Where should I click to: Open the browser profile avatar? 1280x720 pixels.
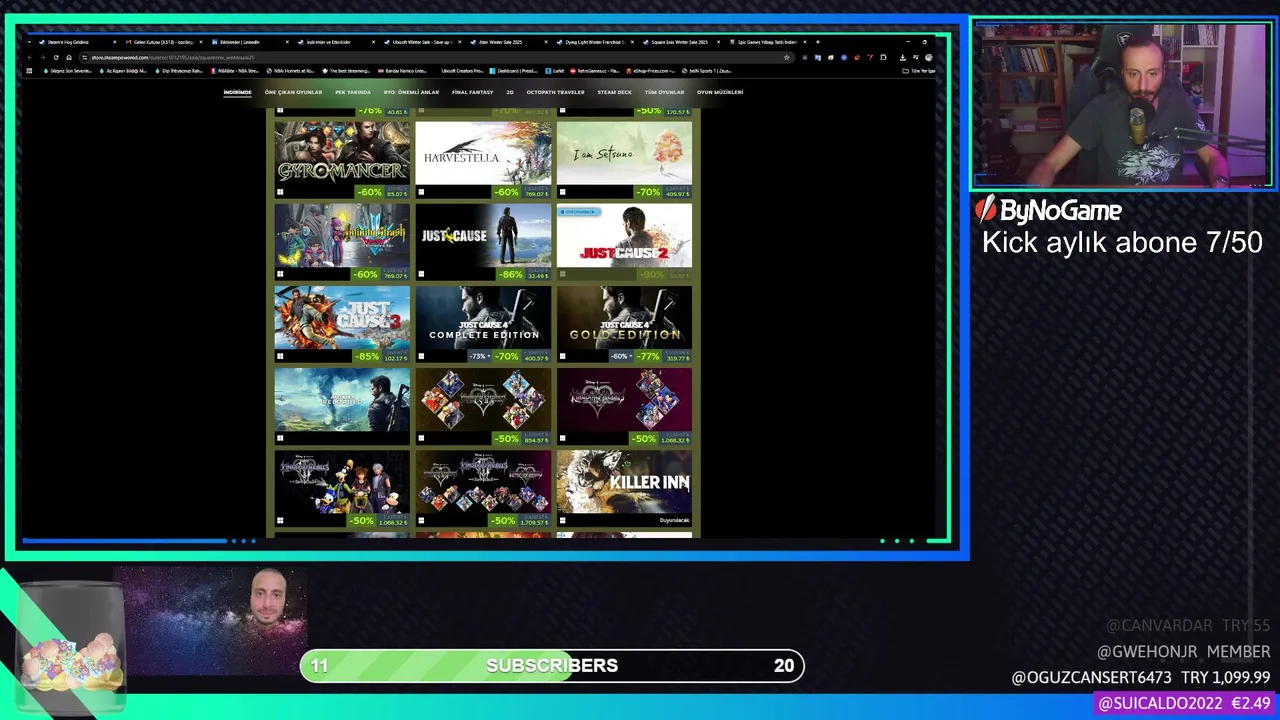click(x=928, y=57)
